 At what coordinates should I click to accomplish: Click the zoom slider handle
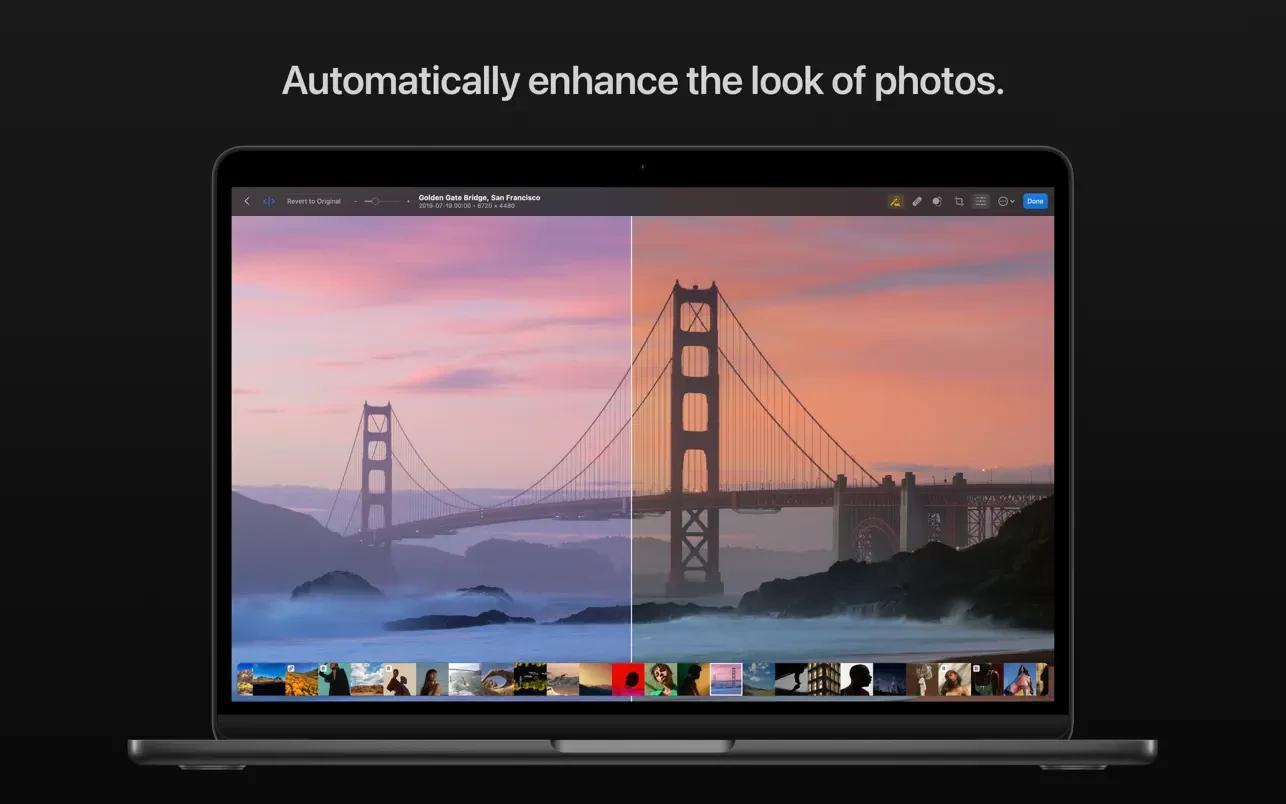coord(375,201)
